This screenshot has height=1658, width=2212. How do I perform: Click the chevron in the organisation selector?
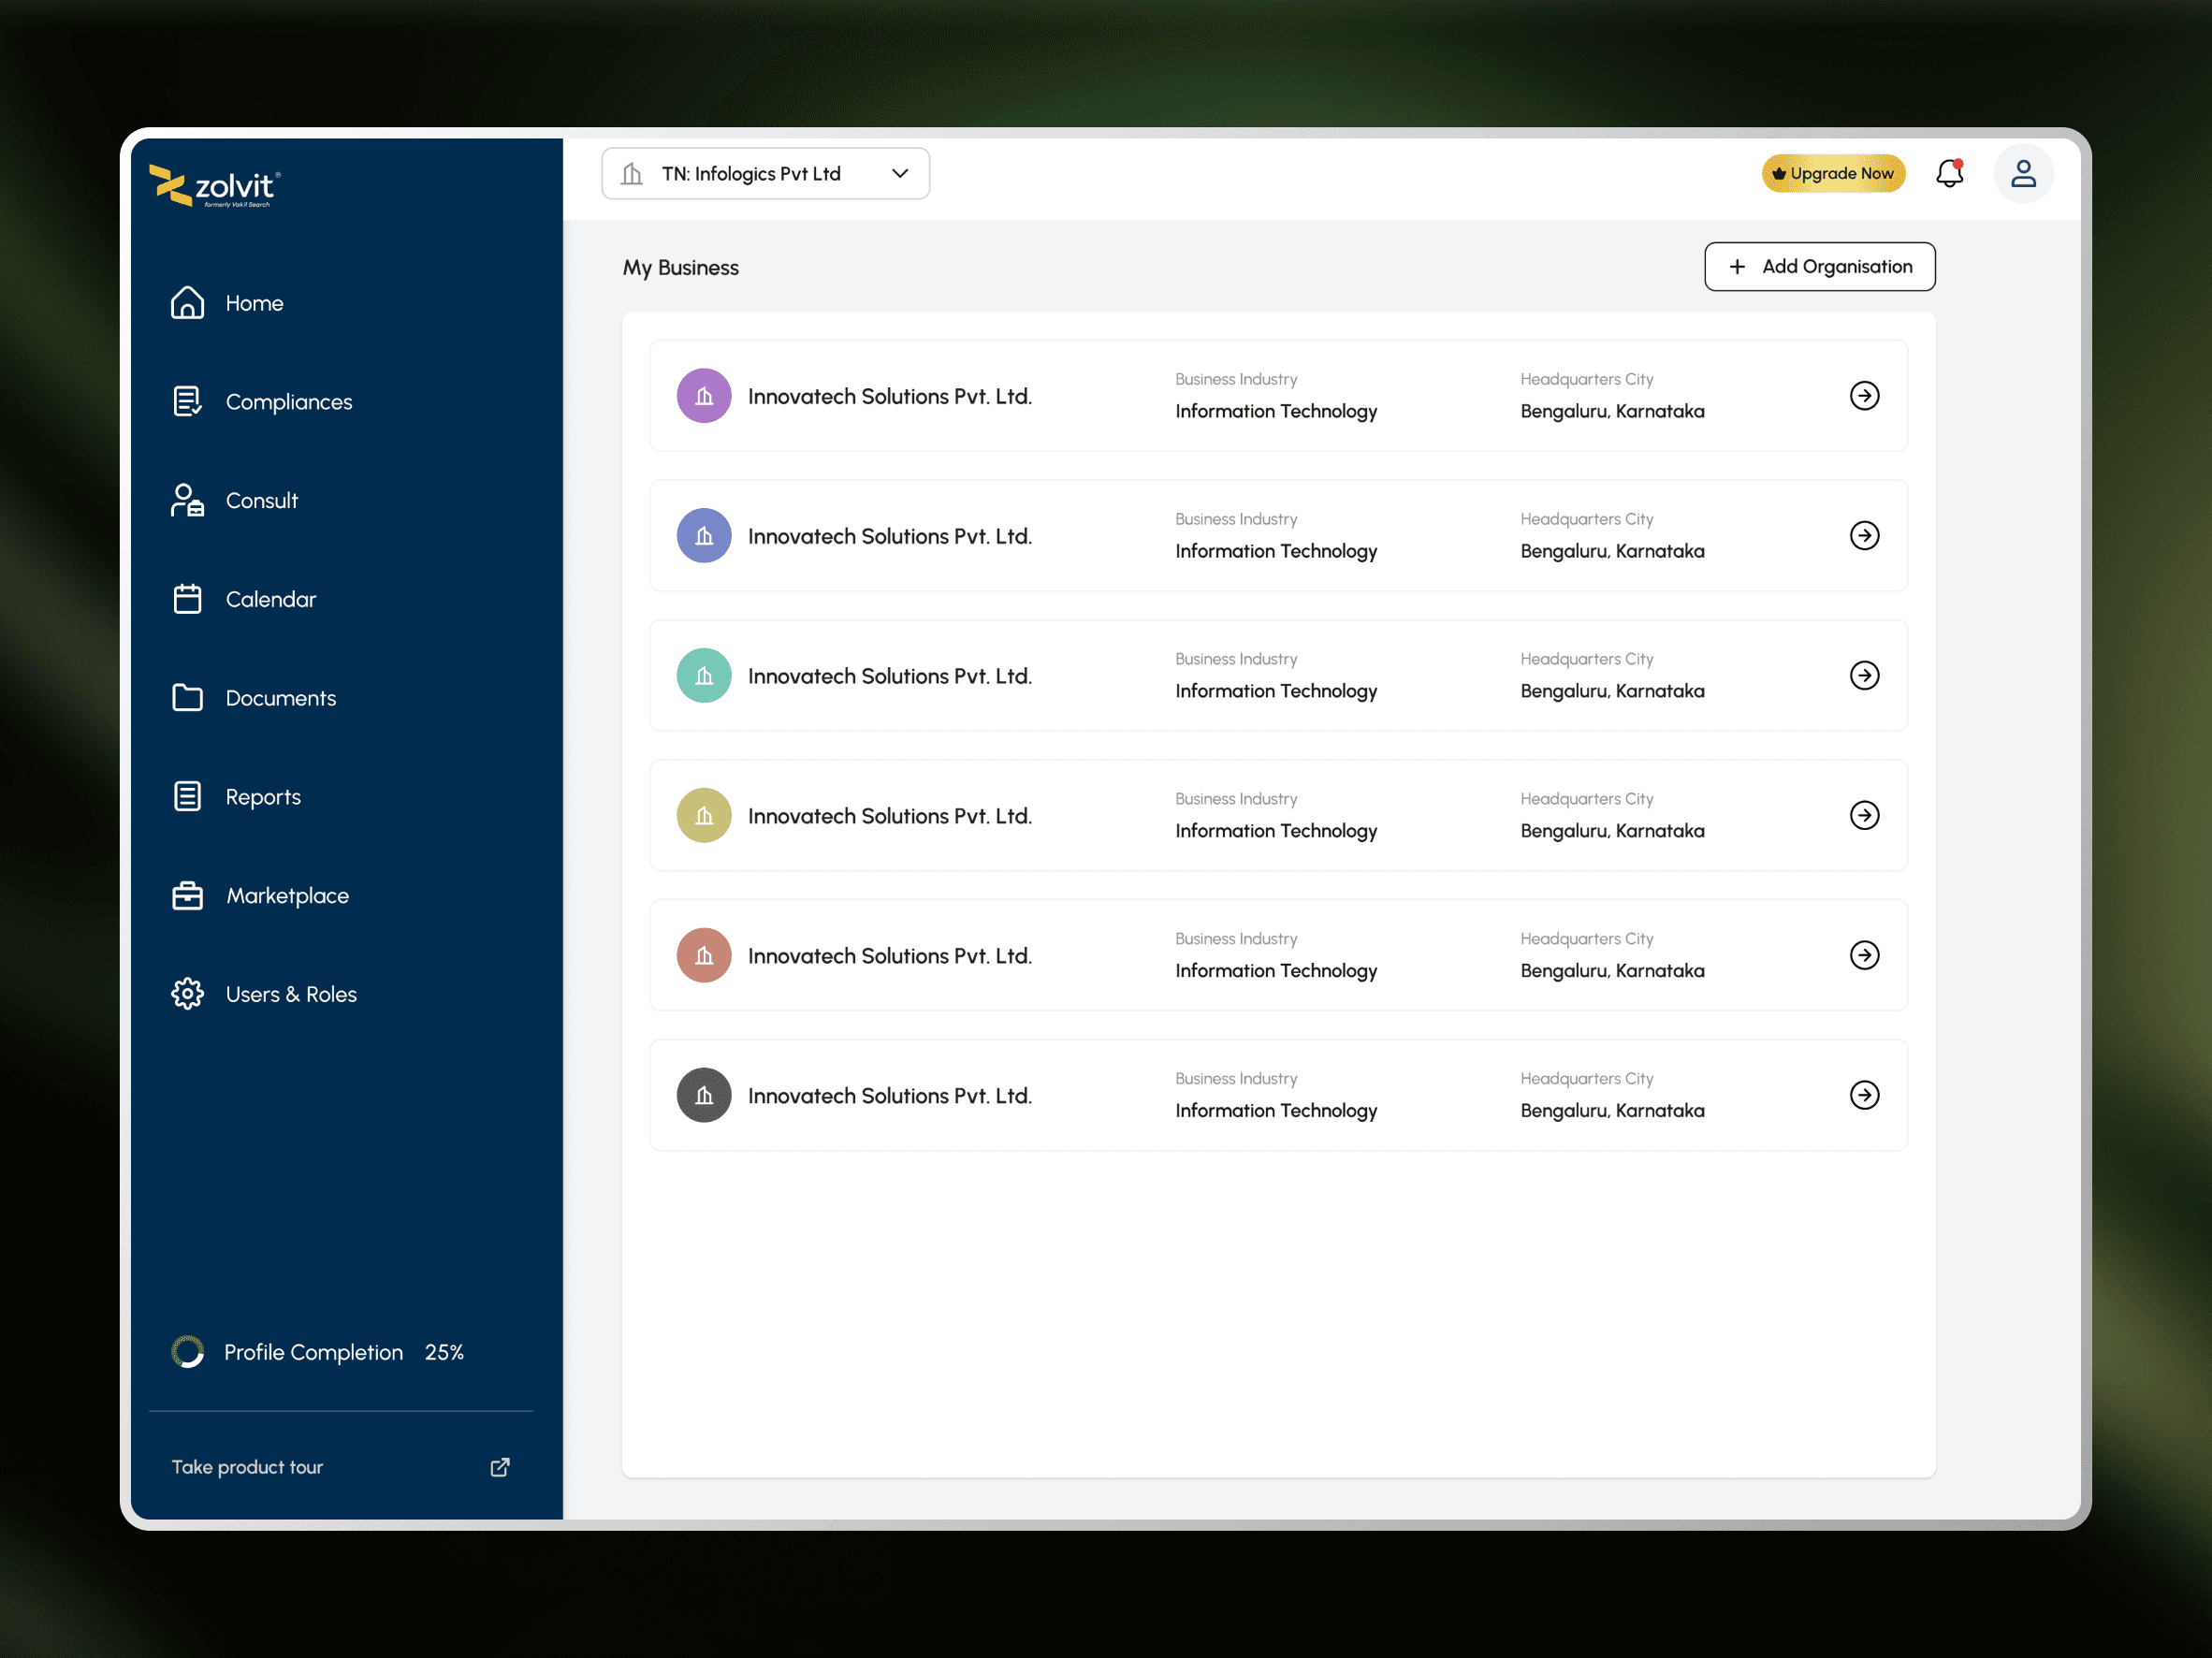click(x=900, y=174)
